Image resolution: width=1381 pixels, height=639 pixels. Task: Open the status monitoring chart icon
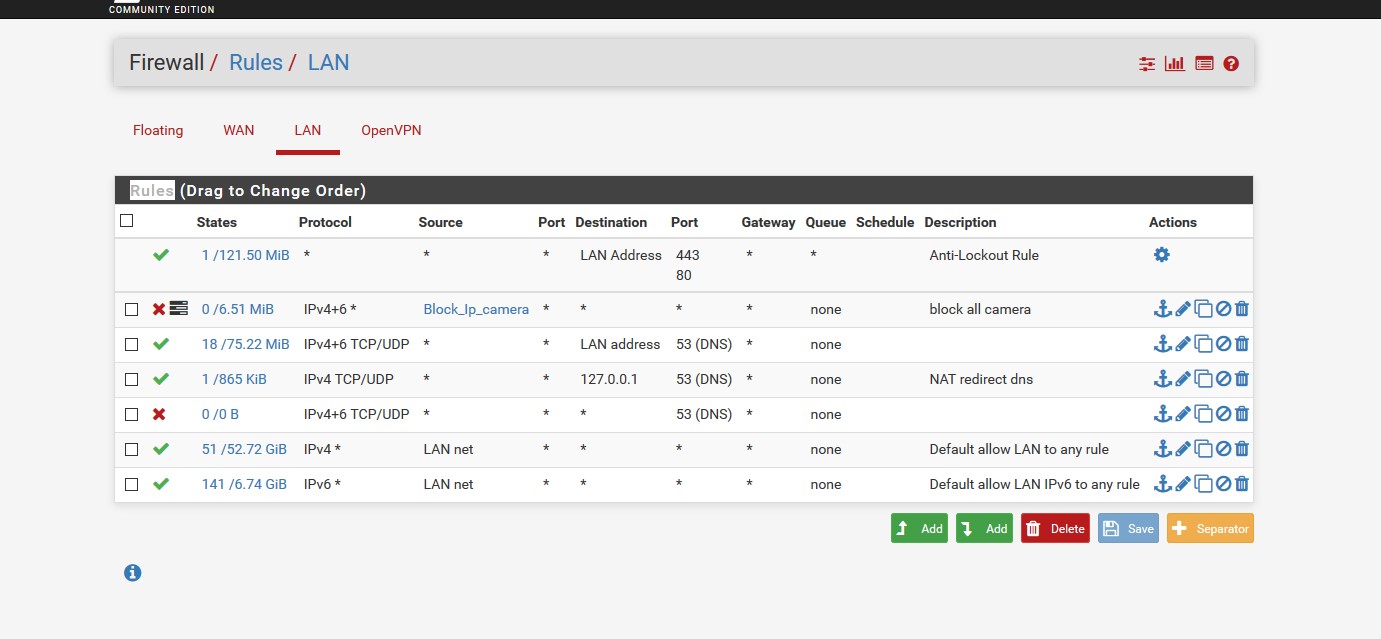1175,63
